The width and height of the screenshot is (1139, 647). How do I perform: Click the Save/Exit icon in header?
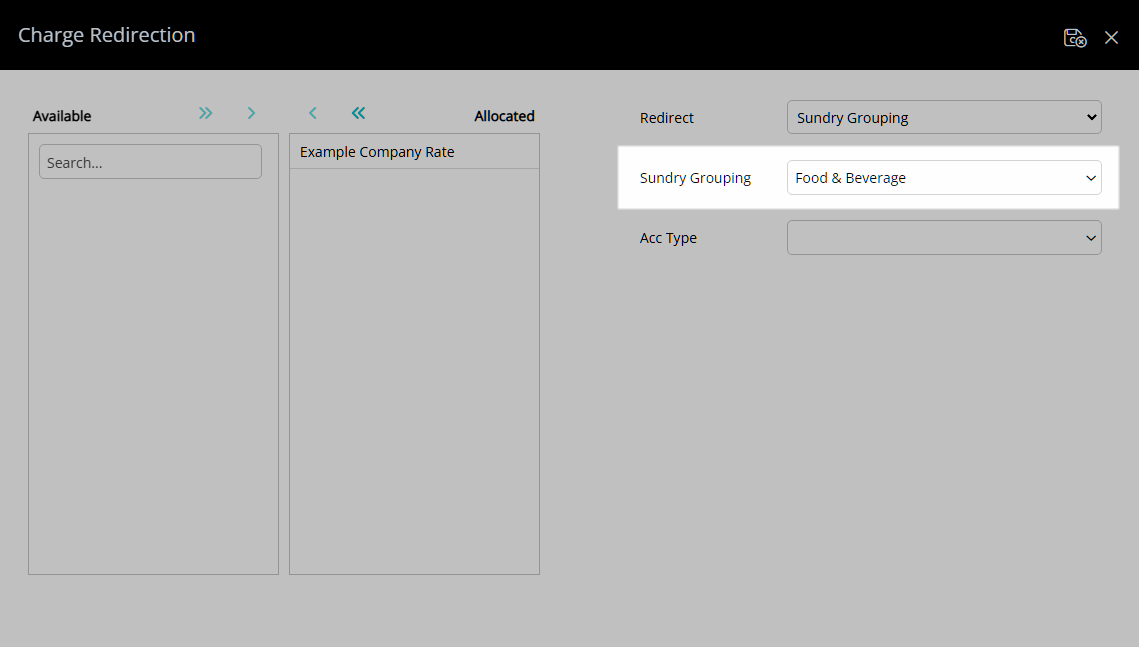click(1075, 37)
